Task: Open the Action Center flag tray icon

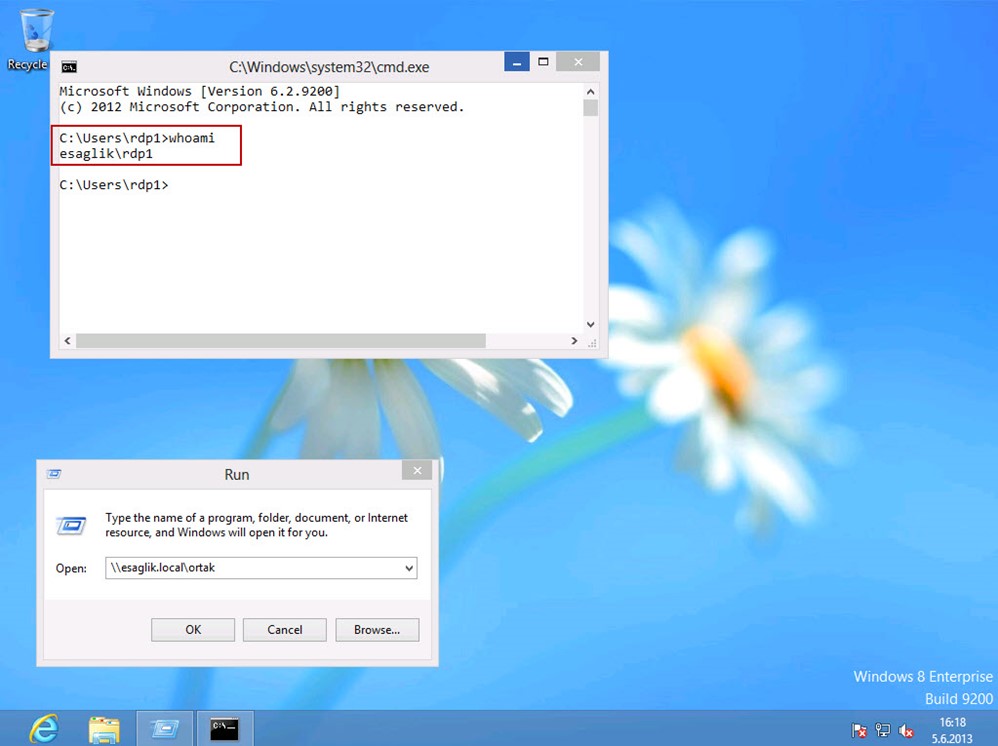Action: click(x=859, y=730)
